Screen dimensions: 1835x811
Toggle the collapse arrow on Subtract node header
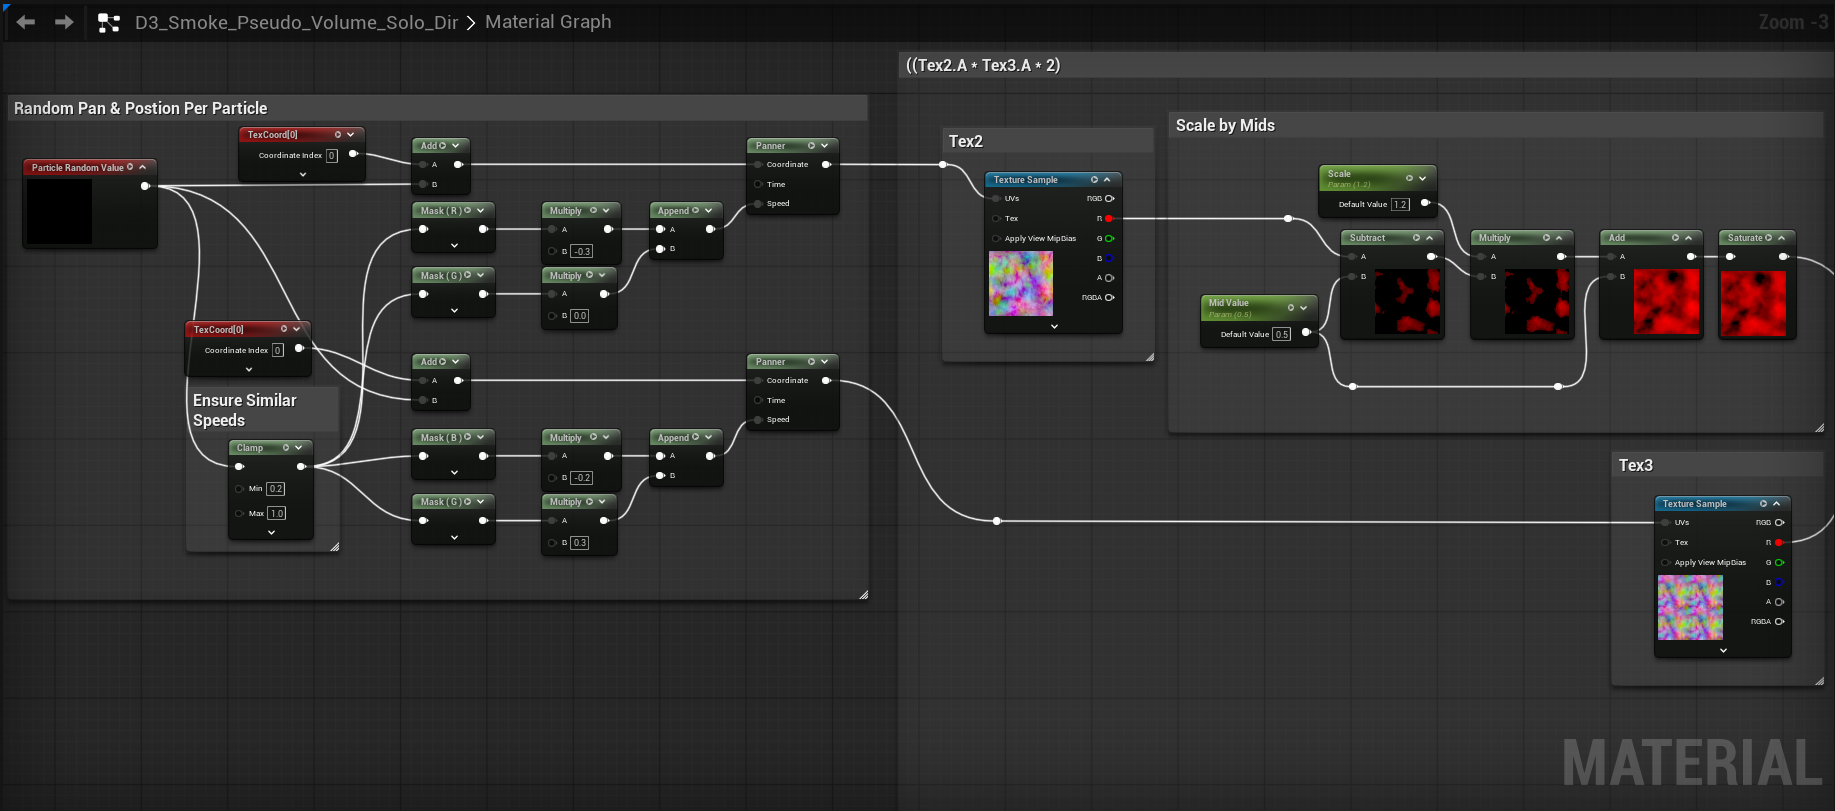tap(1429, 238)
